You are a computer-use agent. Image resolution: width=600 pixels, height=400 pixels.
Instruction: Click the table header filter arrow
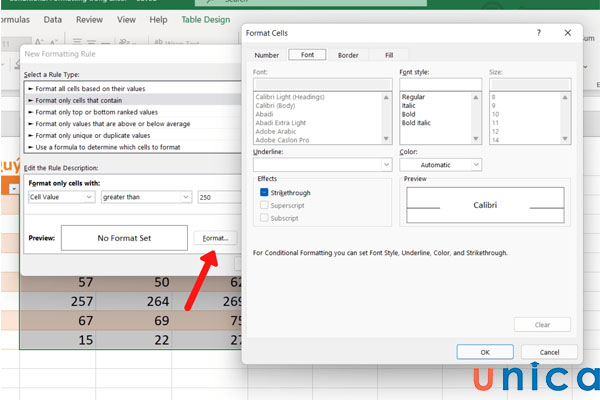(x=14, y=188)
